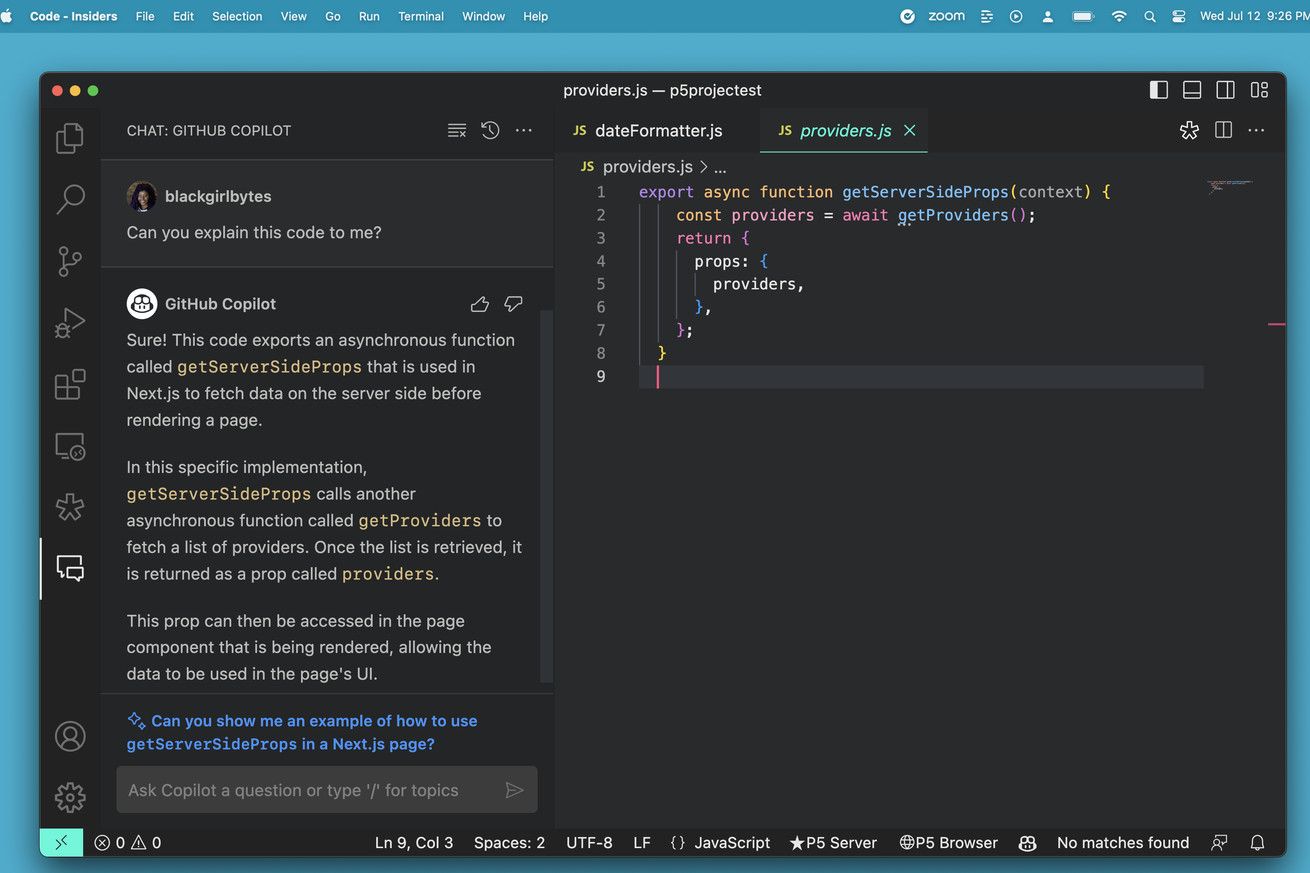Give the Copilot answer a thumbs up
Screen dimensions: 1310x873
479,303
